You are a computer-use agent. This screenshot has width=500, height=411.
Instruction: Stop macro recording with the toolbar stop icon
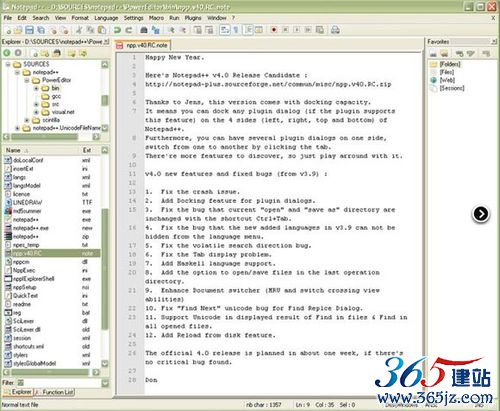click(285, 30)
